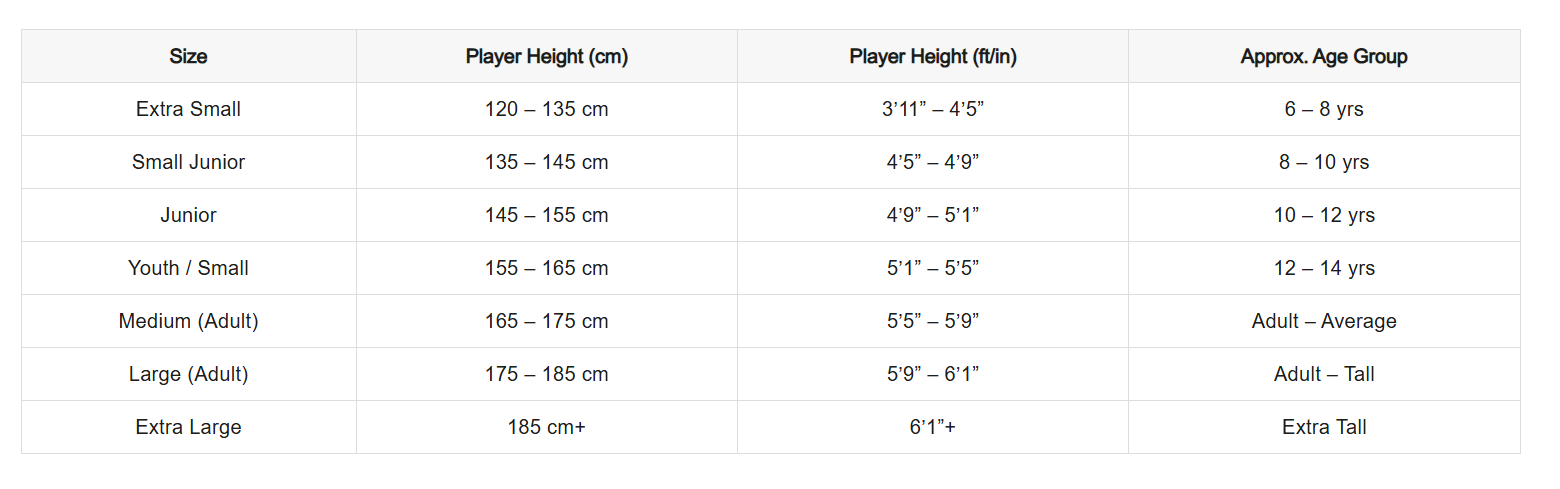Select the Youth / Small cell
Screen dimensions: 1560x489
tap(188, 268)
